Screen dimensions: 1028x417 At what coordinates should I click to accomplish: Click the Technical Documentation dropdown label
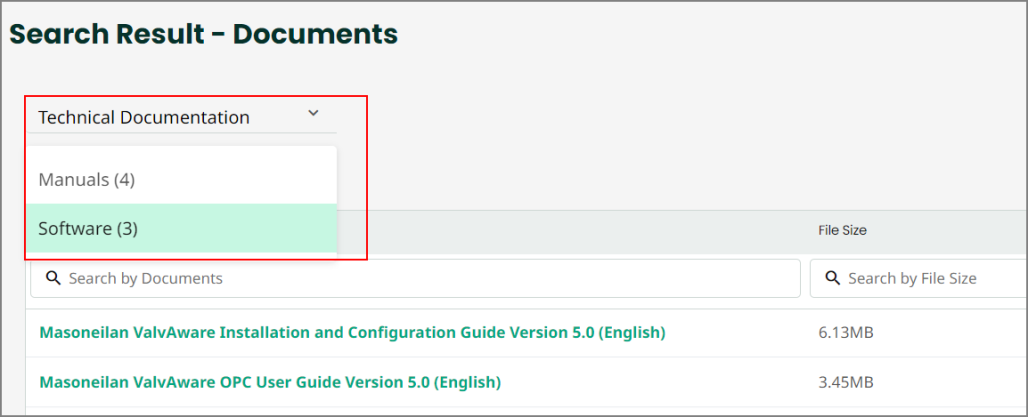point(144,117)
